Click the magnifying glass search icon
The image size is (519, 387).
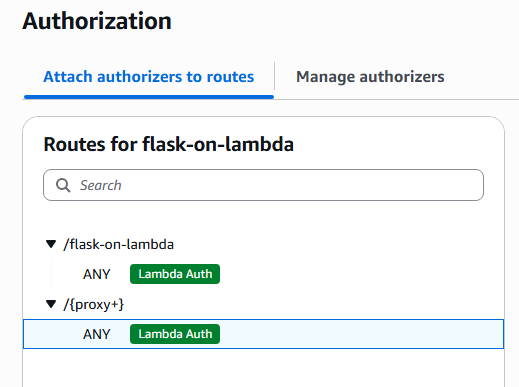(63, 185)
